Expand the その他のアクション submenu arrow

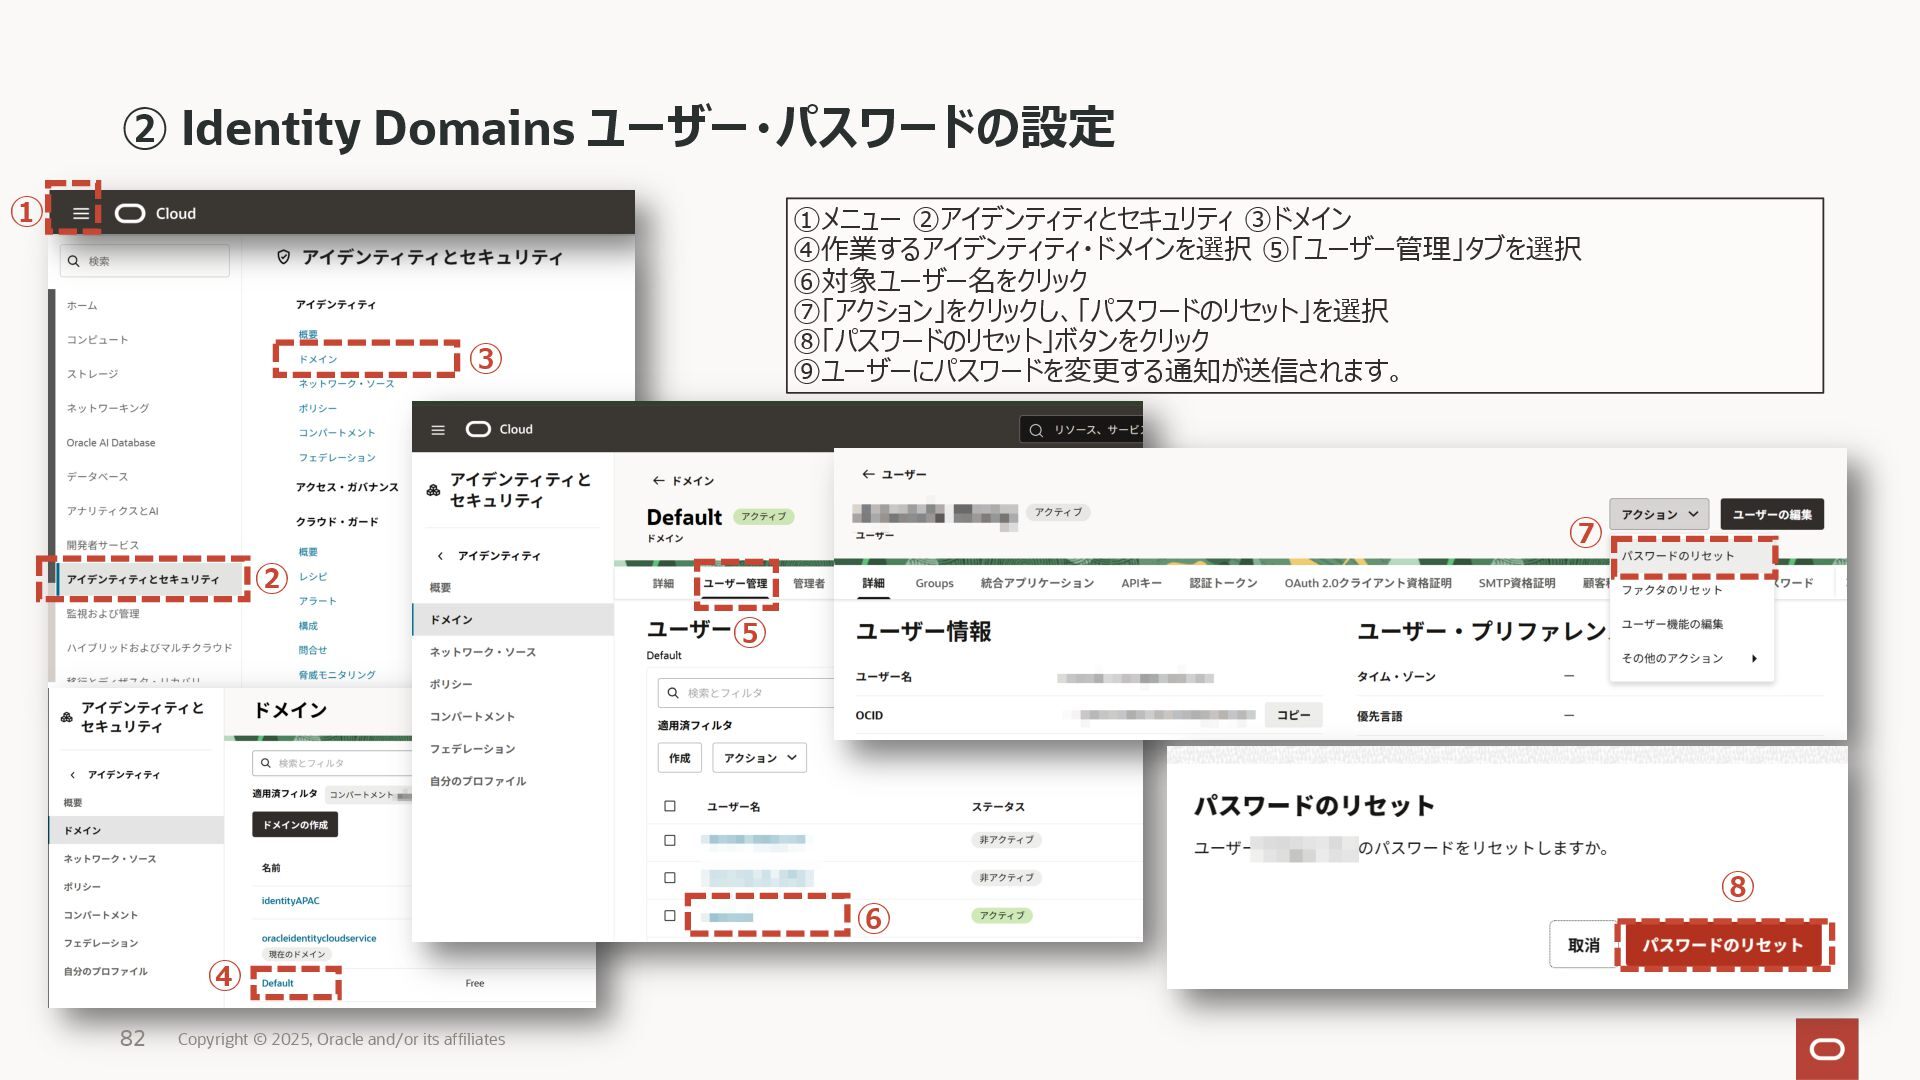tap(1754, 658)
